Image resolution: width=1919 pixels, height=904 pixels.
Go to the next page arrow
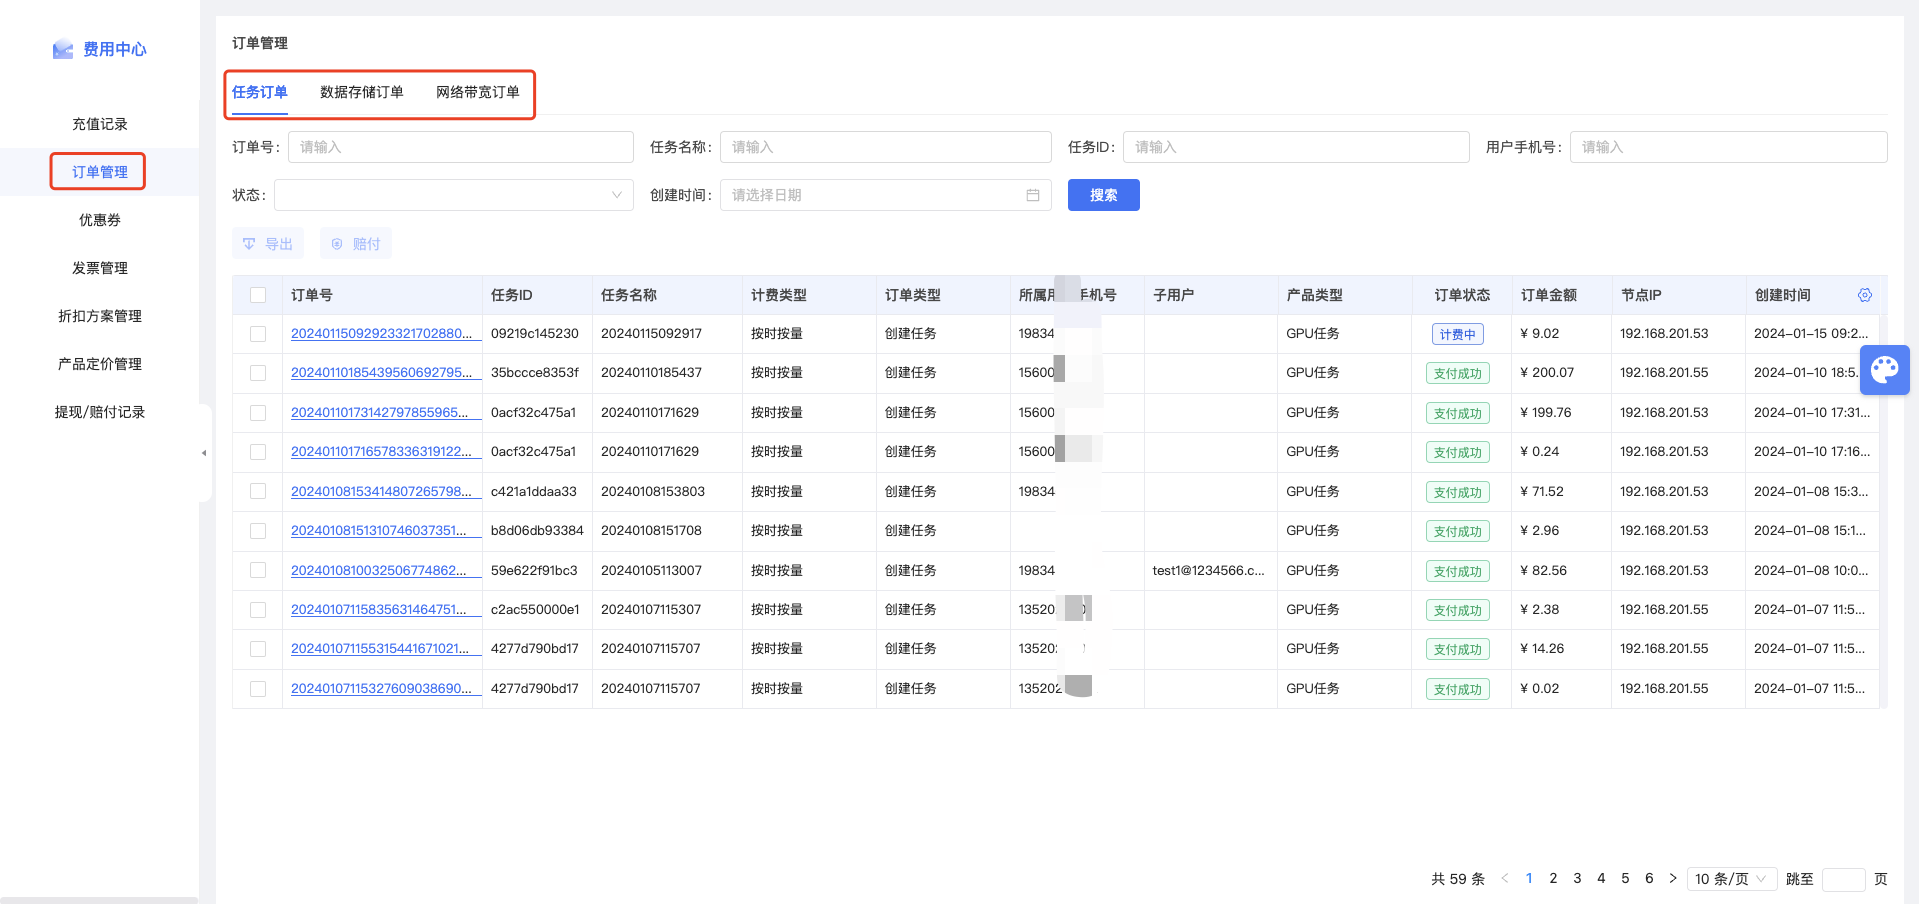coord(1673,879)
